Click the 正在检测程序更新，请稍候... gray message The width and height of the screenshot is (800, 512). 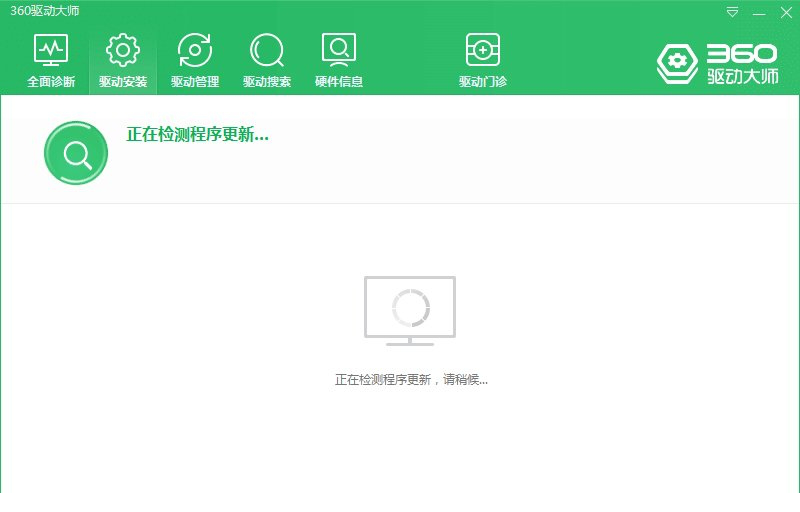click(x=411, y=379)
